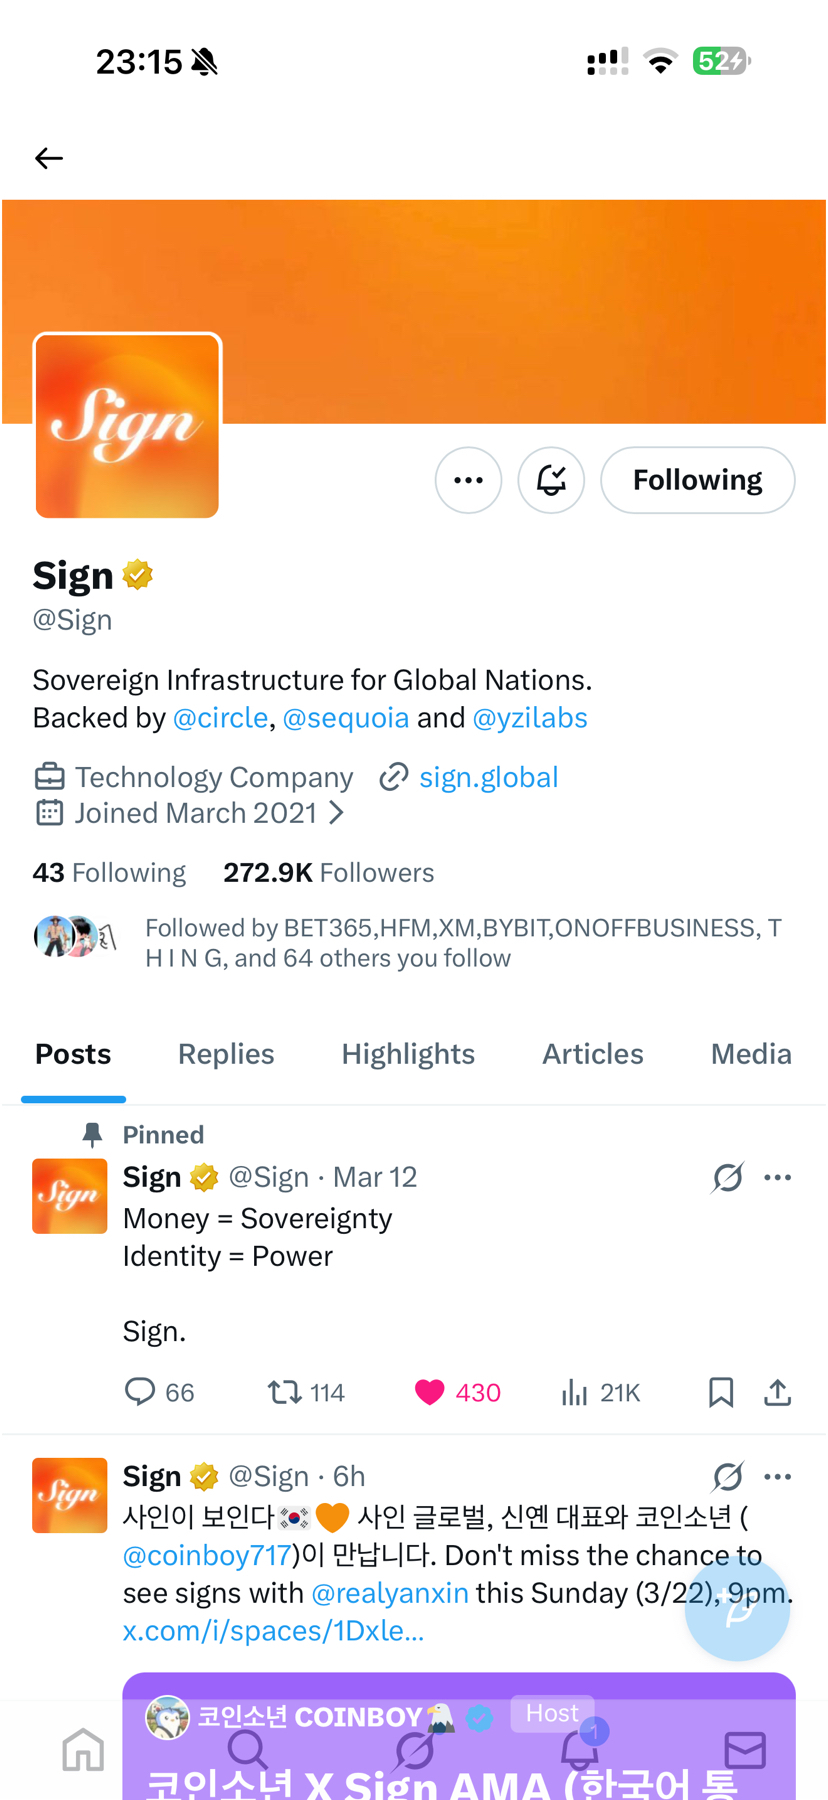This screenshot has width=828, height=1800.
Task: Open more options on the 6h post
Action: tap(778, 1476)
